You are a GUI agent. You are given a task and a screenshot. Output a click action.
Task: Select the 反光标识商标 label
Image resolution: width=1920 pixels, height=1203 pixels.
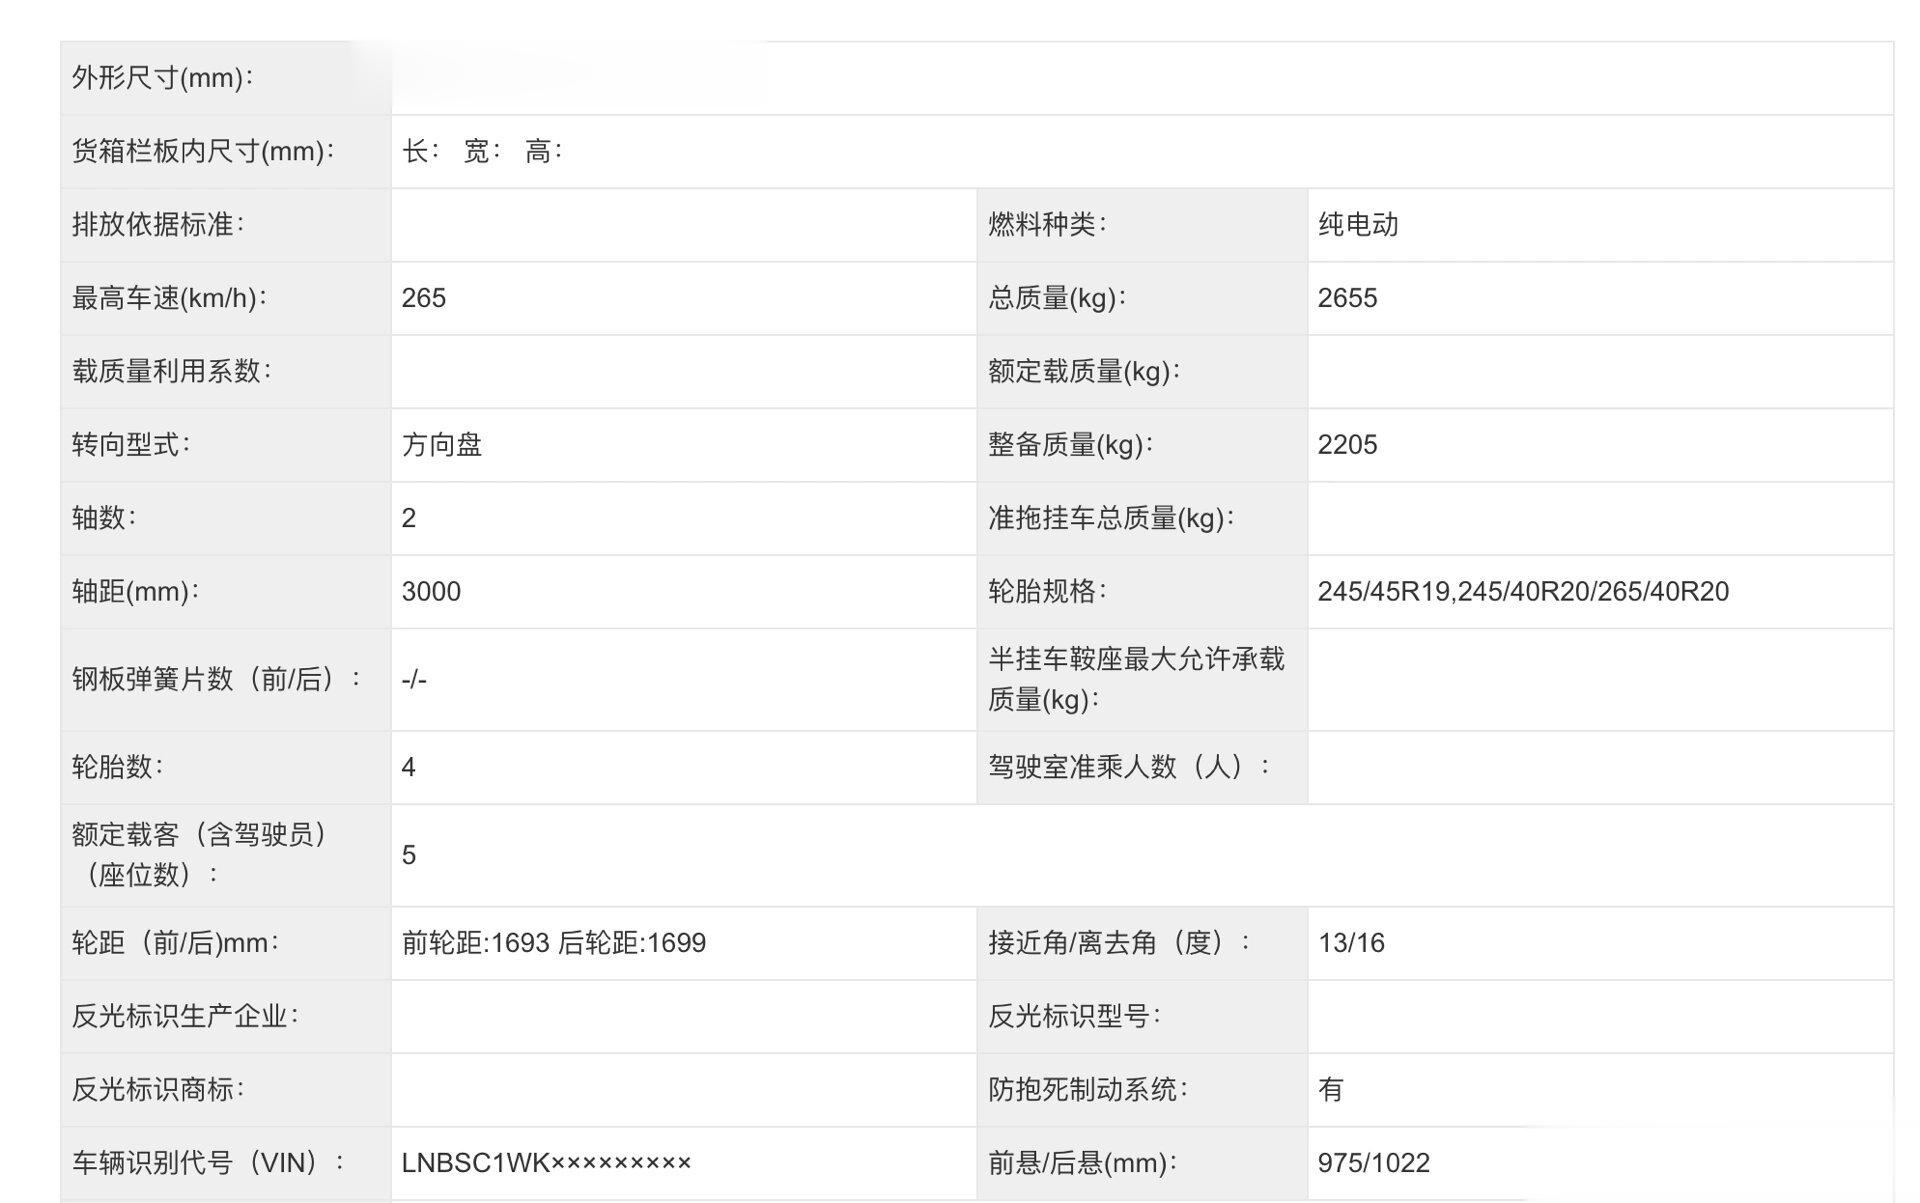pos(158,1089)
